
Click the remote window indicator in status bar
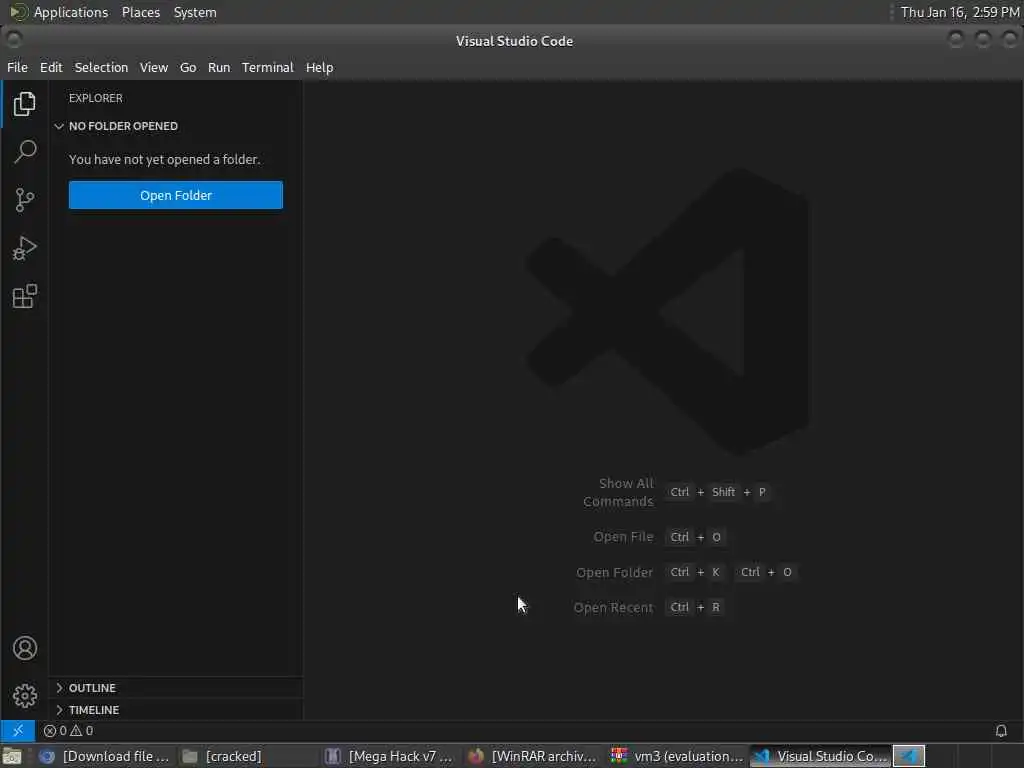point(18,731)
